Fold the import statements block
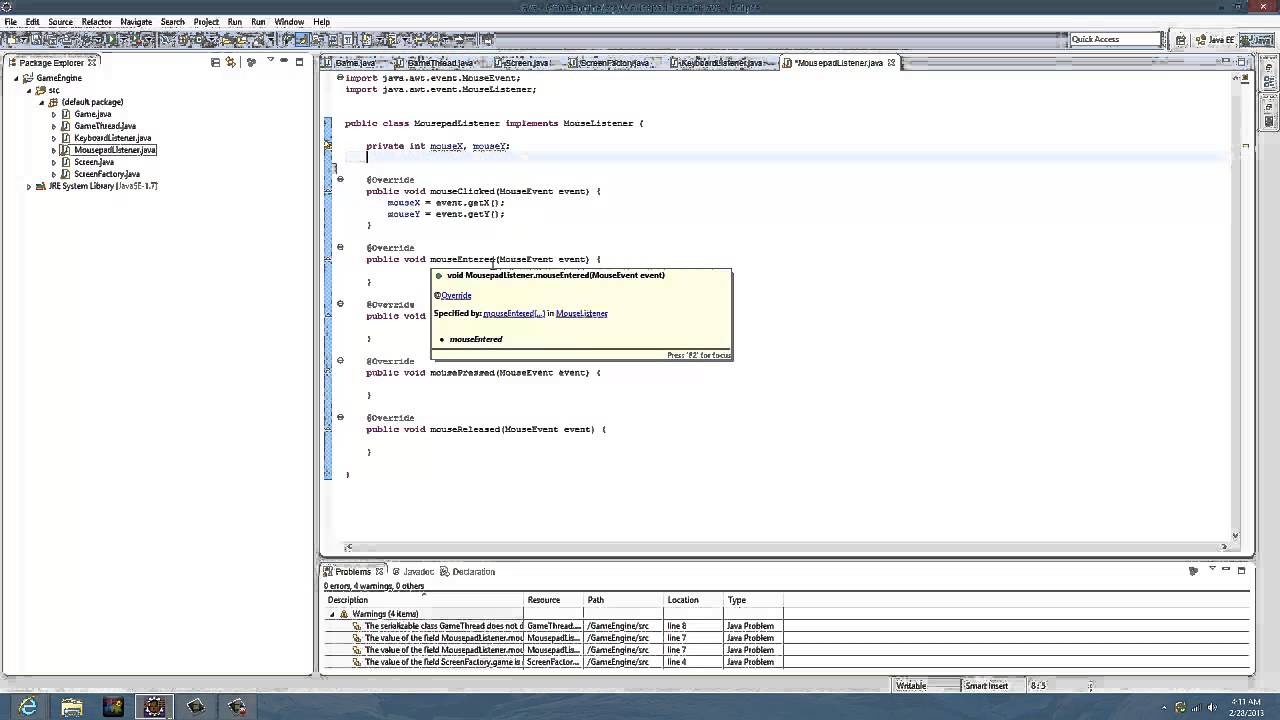Image resolution: width=1280 pixels, height=720 pixels. pyautogui.click(x=340, y=78)
